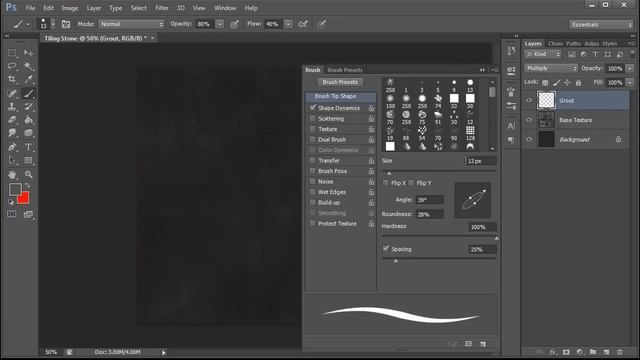
Task: Select the Eraser tool
Action: (12, 120)
